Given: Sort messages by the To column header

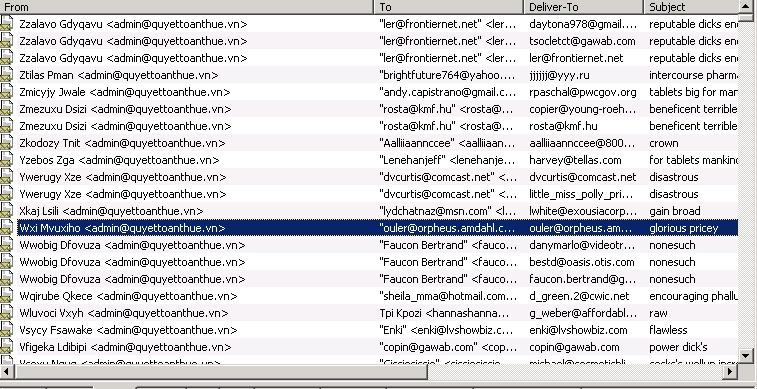Looking at the screenshot, I should point(449,7).
